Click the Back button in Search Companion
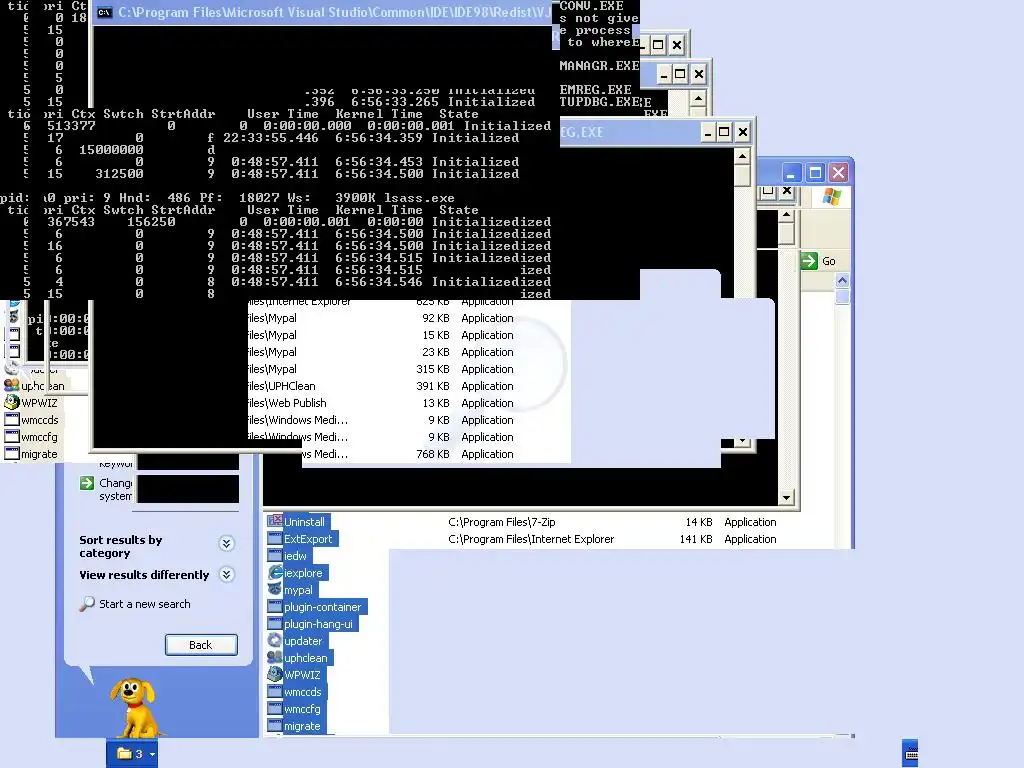This screenshot has height=768, width=1024. click(201, 645)
